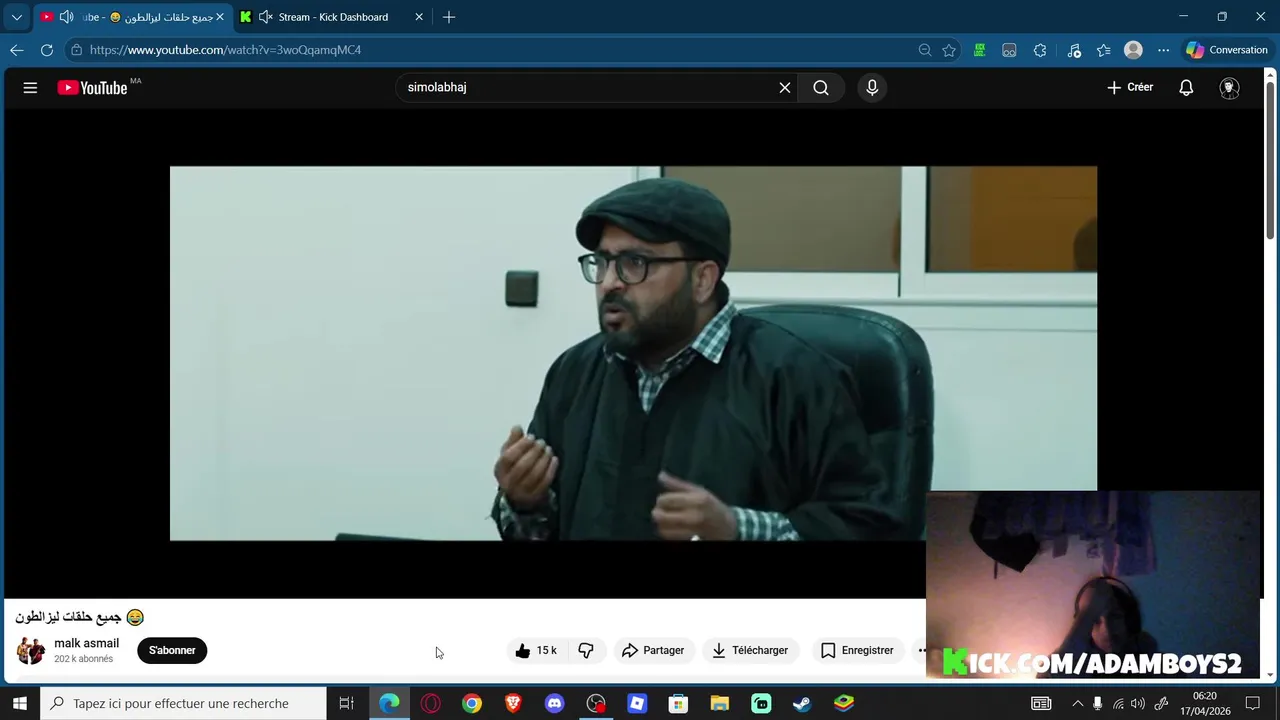Close the YouTube tab
The image size is (1280, 720).
point(220,17)
